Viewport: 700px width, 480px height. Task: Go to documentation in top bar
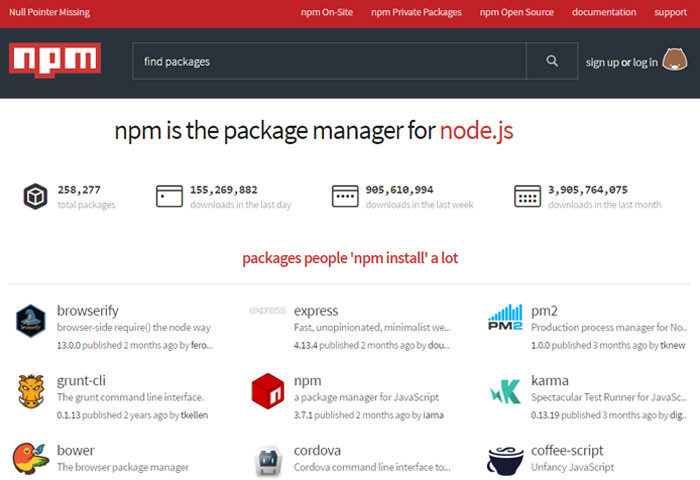coord(604,13)
